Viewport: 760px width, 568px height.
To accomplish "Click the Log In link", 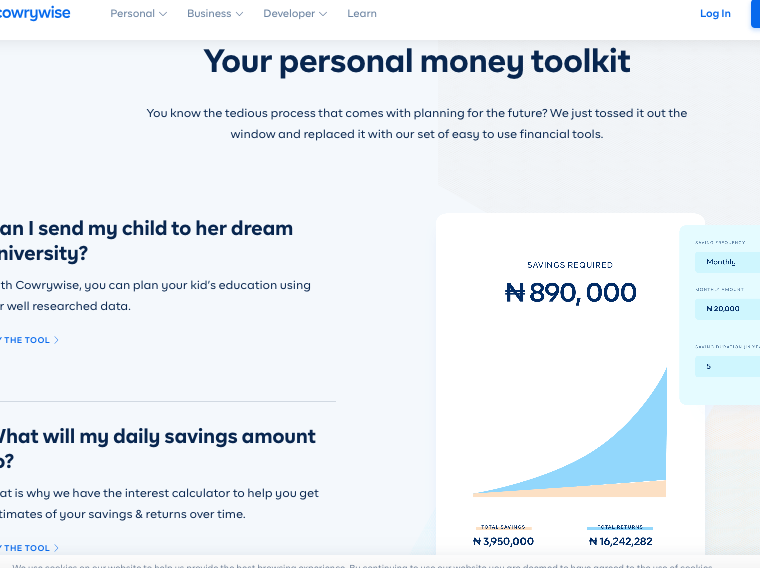I will pos(715,14).
